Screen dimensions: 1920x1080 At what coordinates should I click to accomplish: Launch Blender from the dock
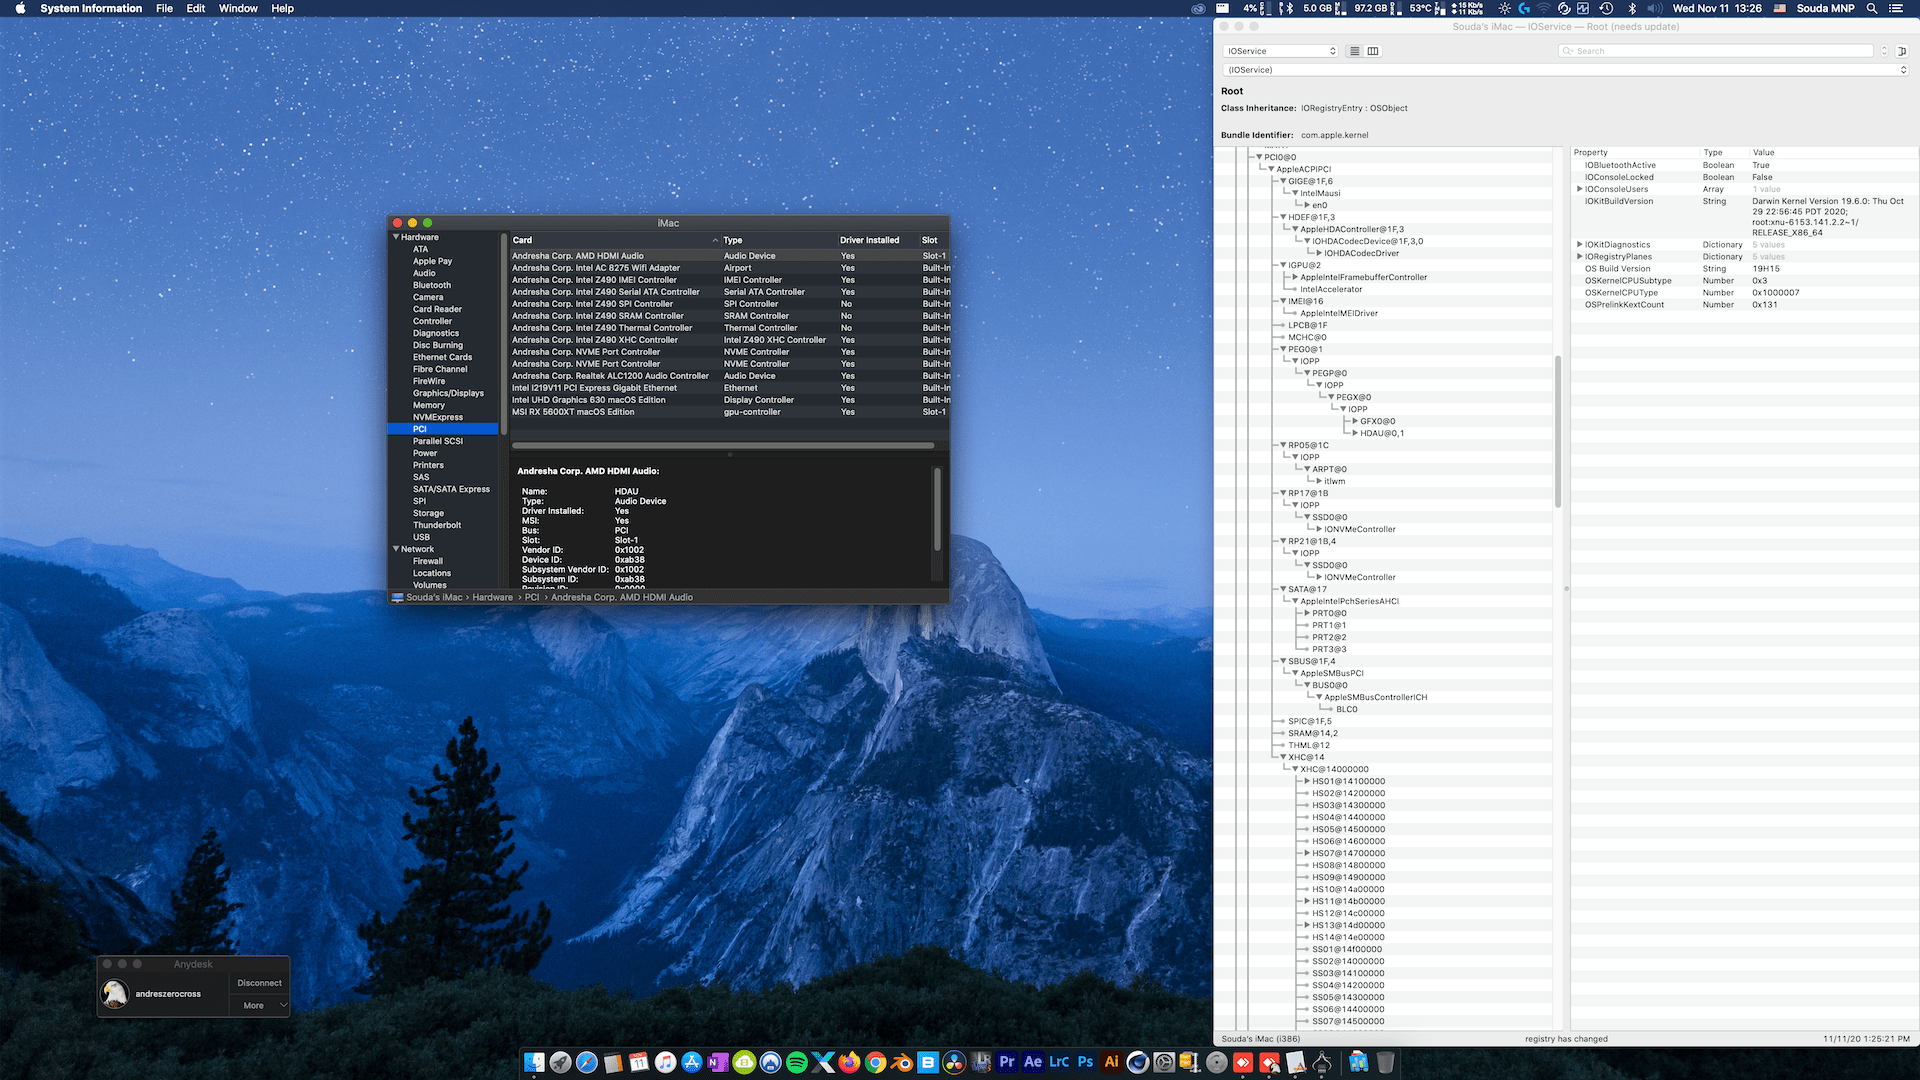coord(902,1063)
